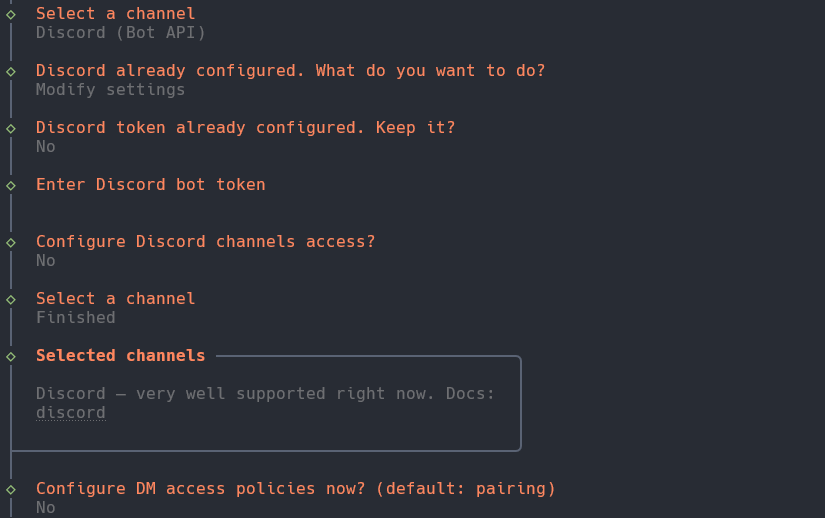
Task: Click the diamond marker beside "Discord already configured" prompt
Action: pyautogui.click(x=11, y=71)
